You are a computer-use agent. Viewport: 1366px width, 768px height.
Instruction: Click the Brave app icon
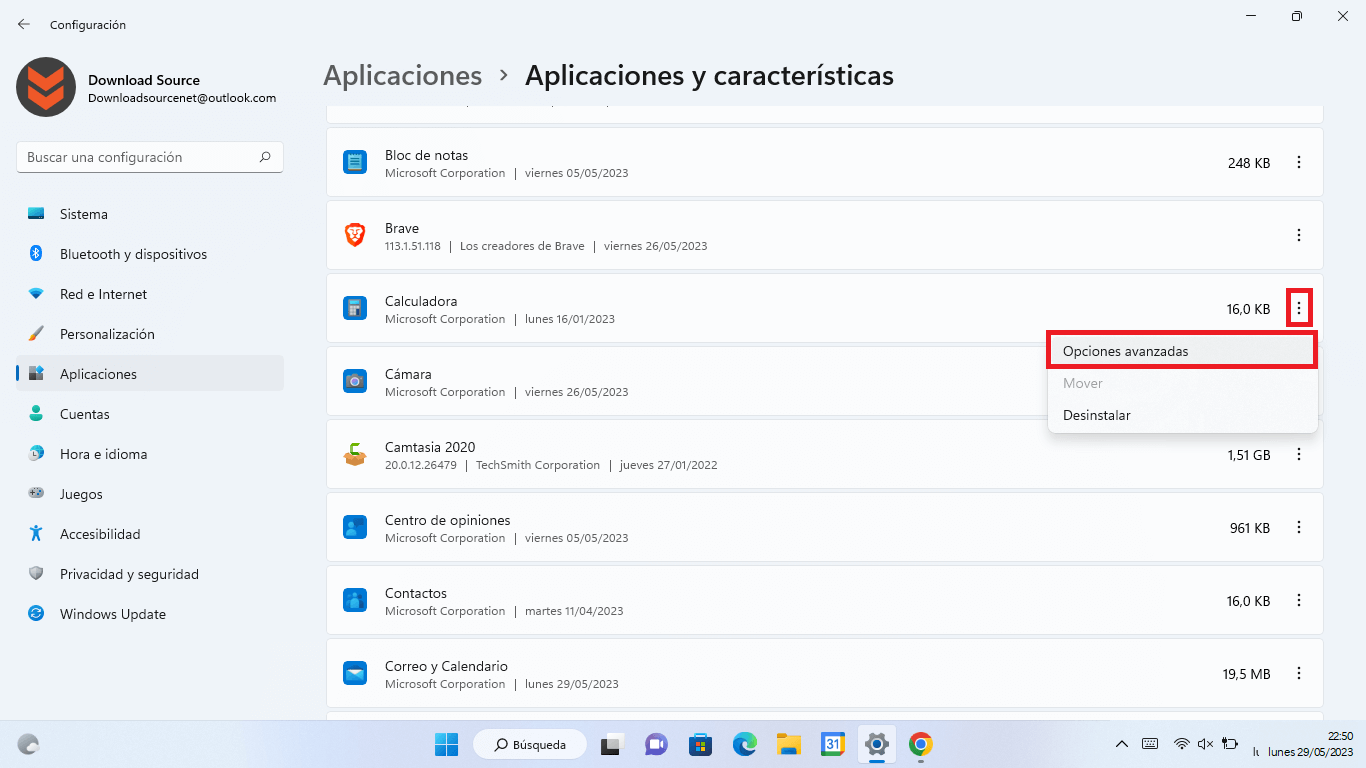(355, 236)
